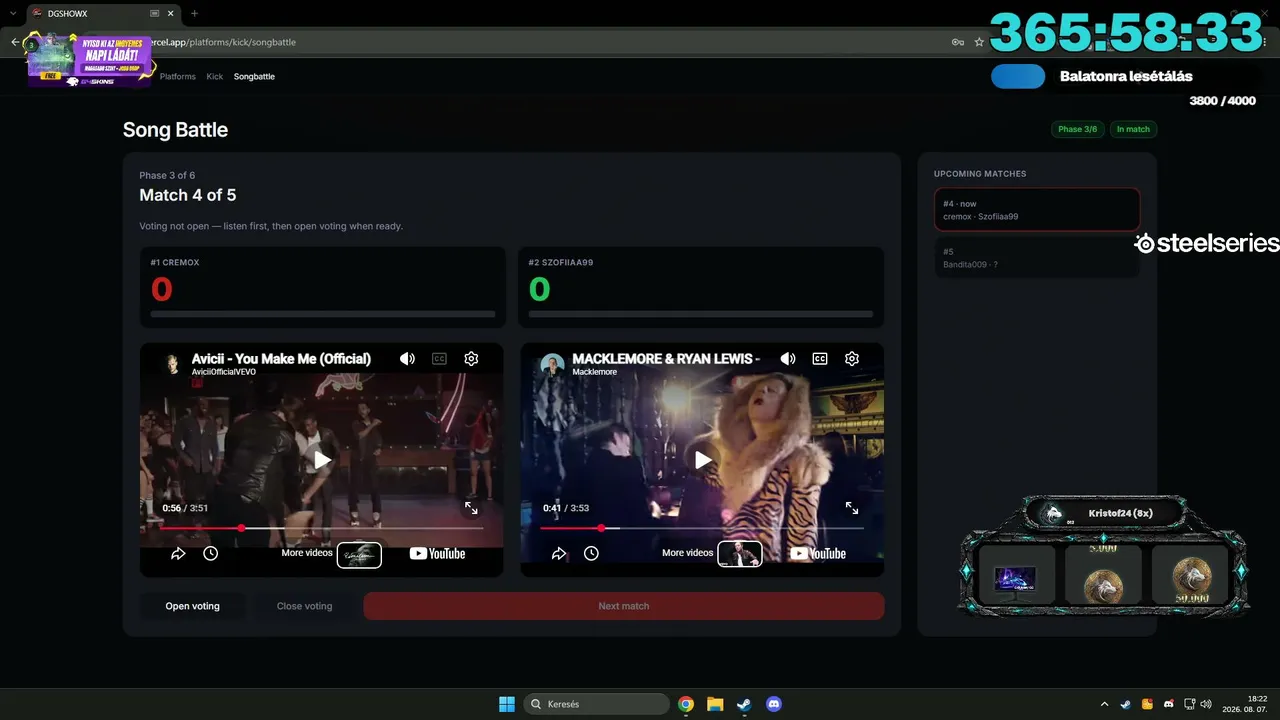Open the Windows Start menu
The height and width of the screenshot is (720, 1280).
507,704
